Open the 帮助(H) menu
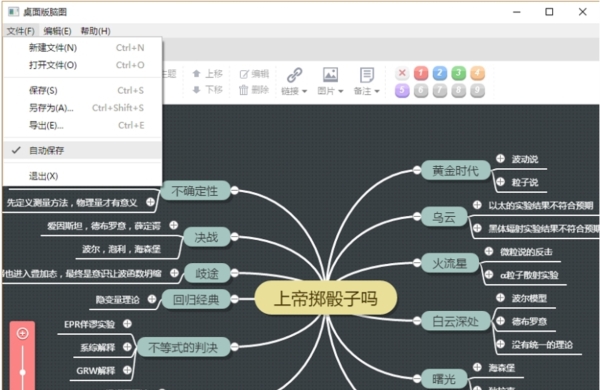 coord(95,31)
